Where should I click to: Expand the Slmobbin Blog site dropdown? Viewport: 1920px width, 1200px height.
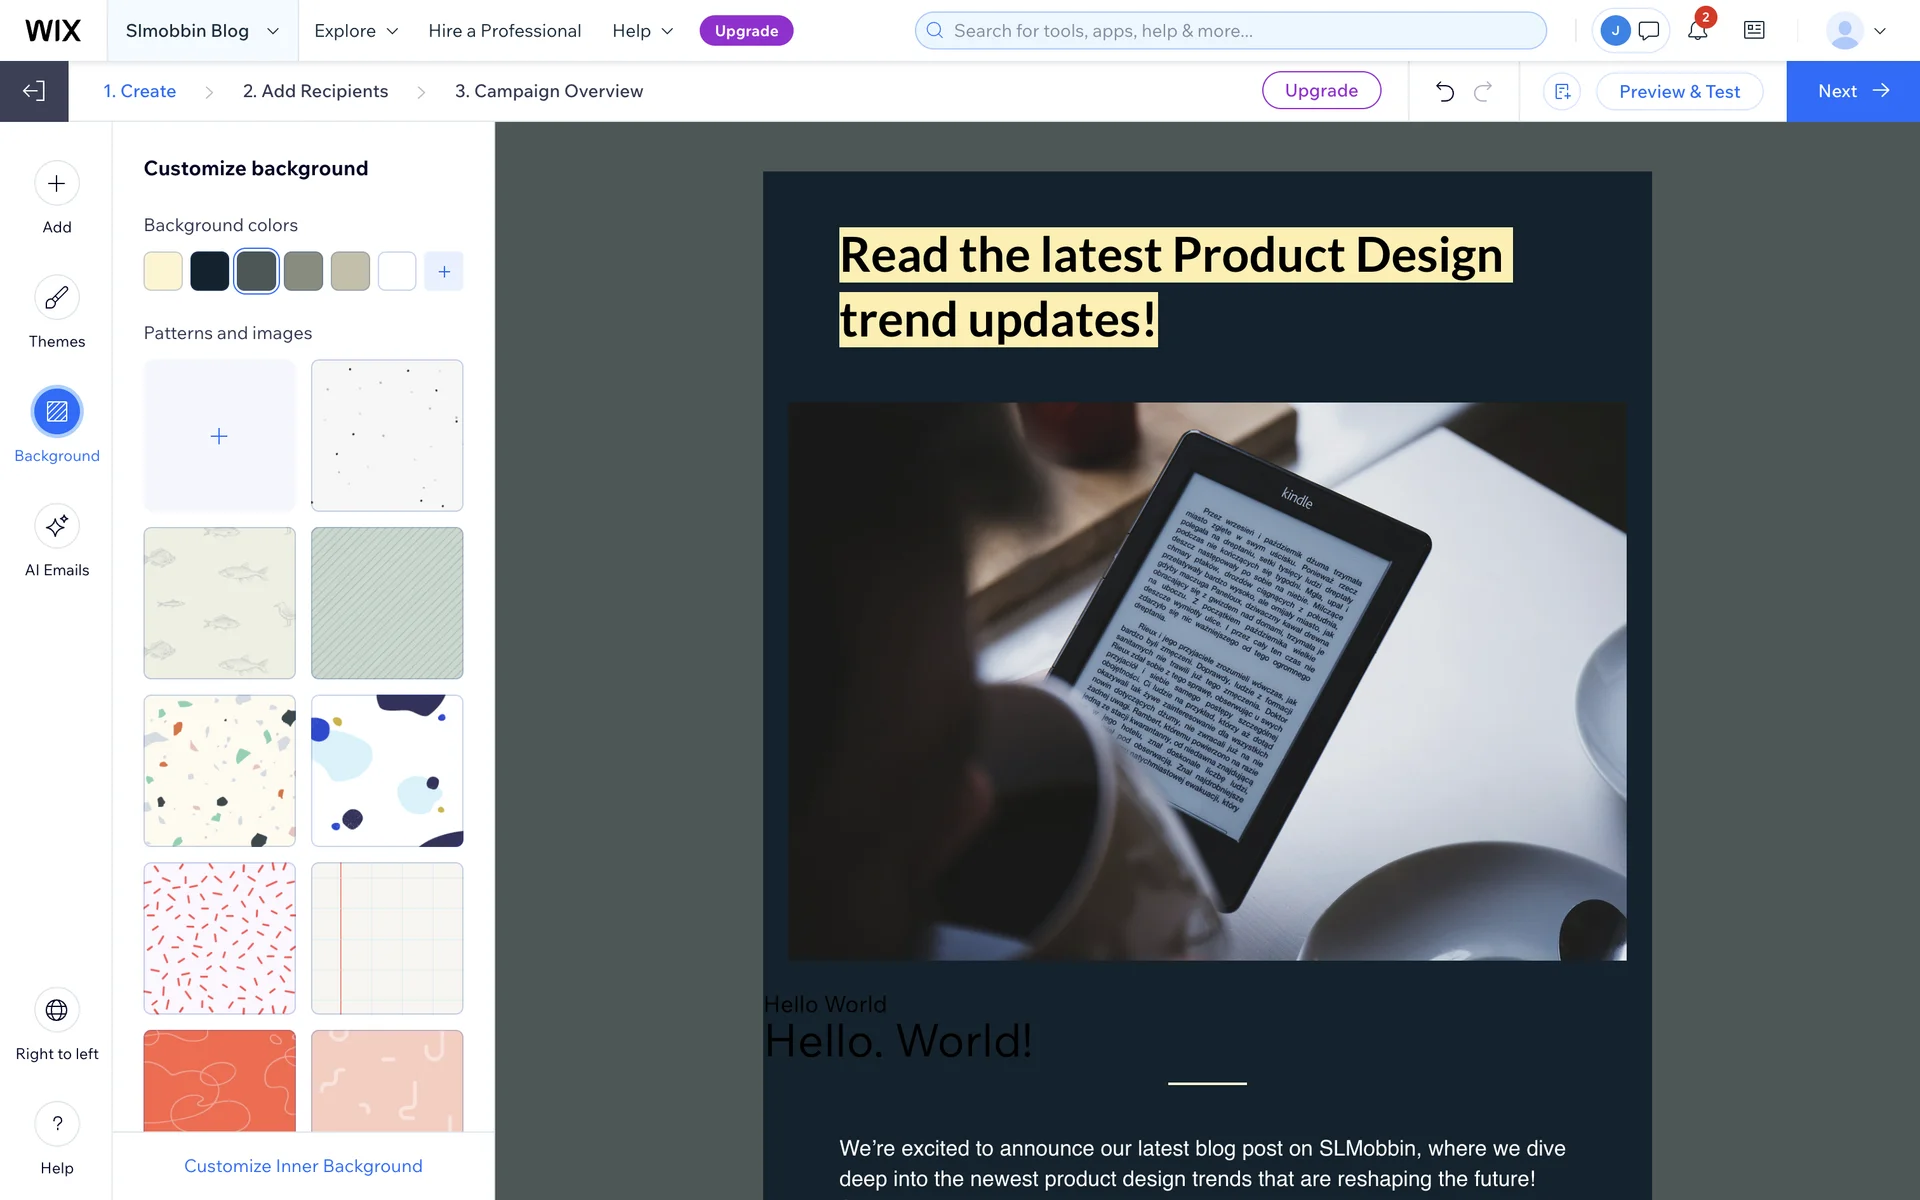(202, 31)
